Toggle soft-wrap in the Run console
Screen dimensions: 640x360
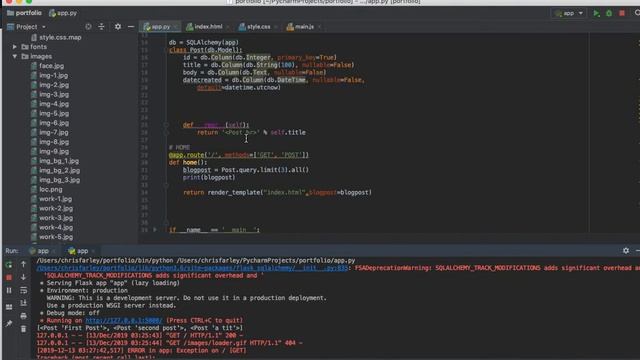pyautogui.click(x=23, y=290)
